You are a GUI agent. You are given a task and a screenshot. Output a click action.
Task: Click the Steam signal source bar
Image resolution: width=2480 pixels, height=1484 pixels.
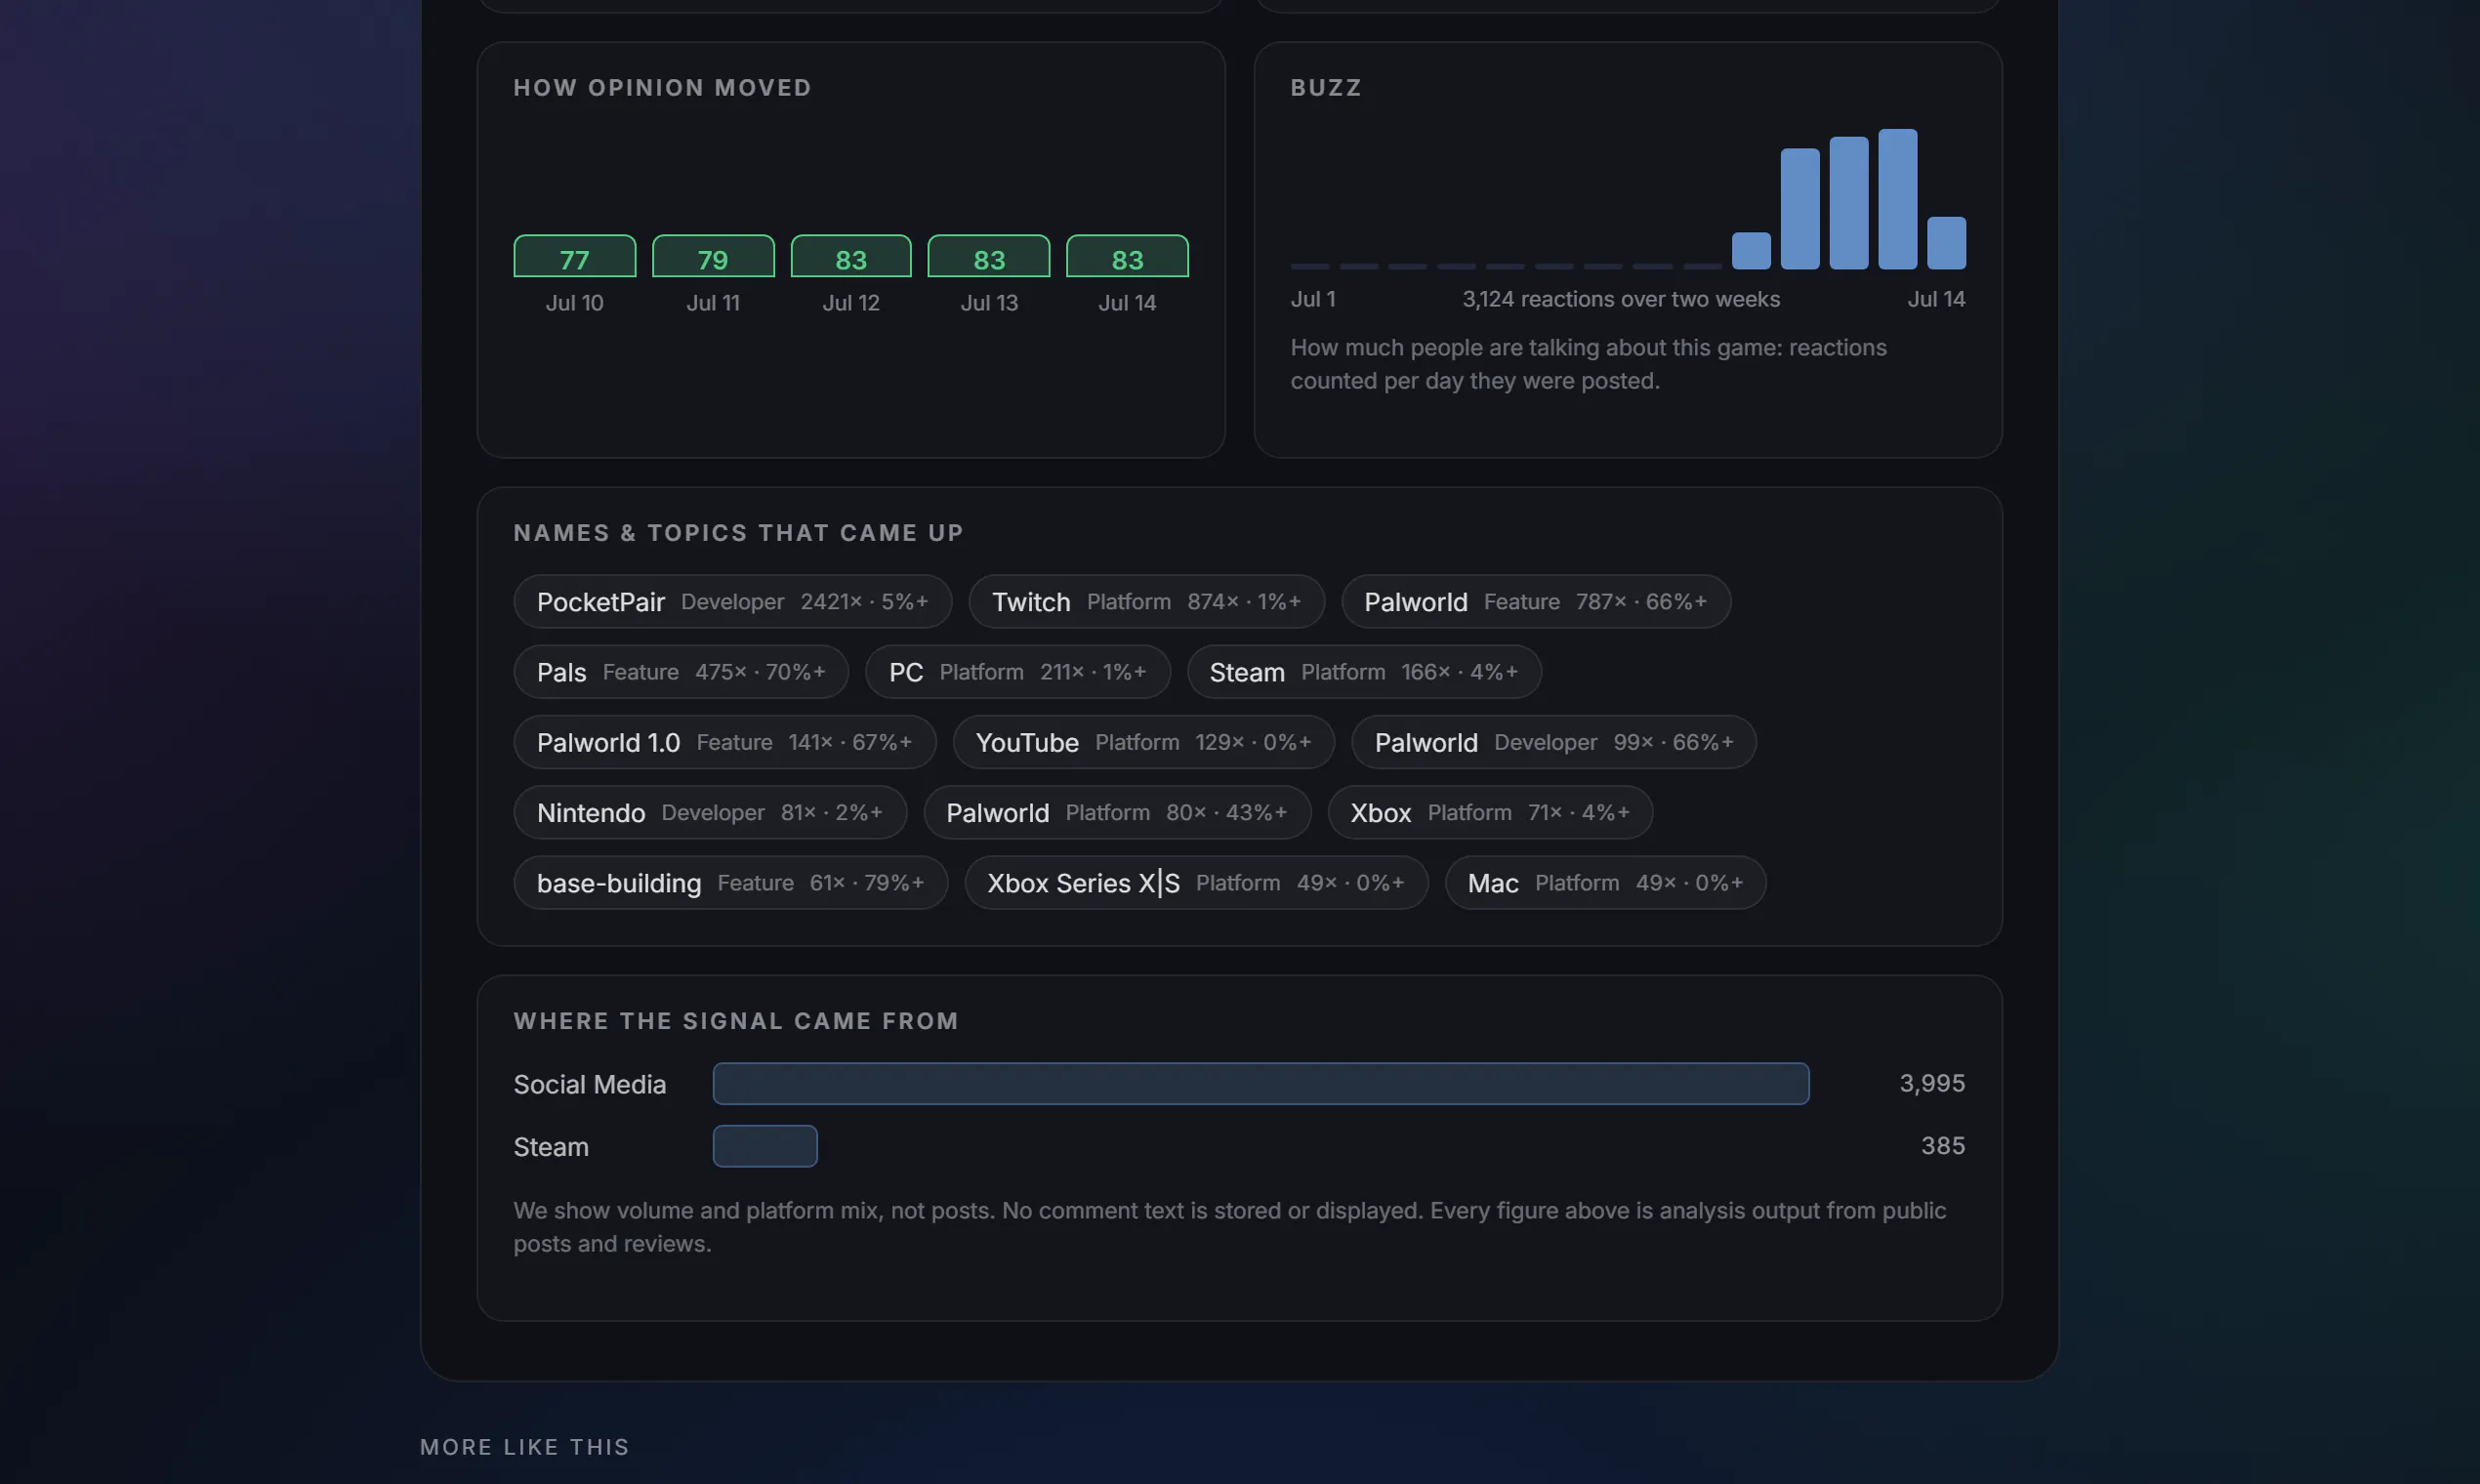click(x=764, y=1145)
